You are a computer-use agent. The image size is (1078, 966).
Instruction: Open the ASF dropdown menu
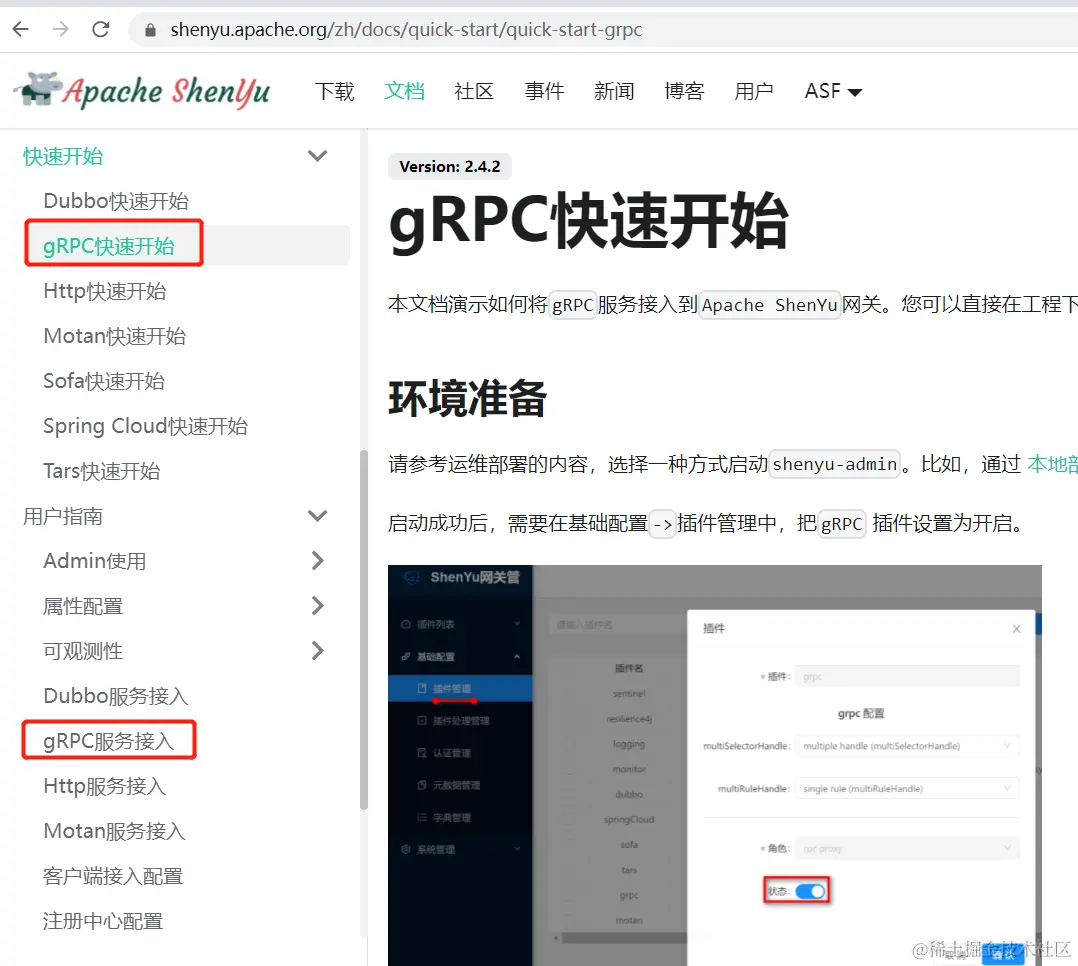tap(831, 90)
